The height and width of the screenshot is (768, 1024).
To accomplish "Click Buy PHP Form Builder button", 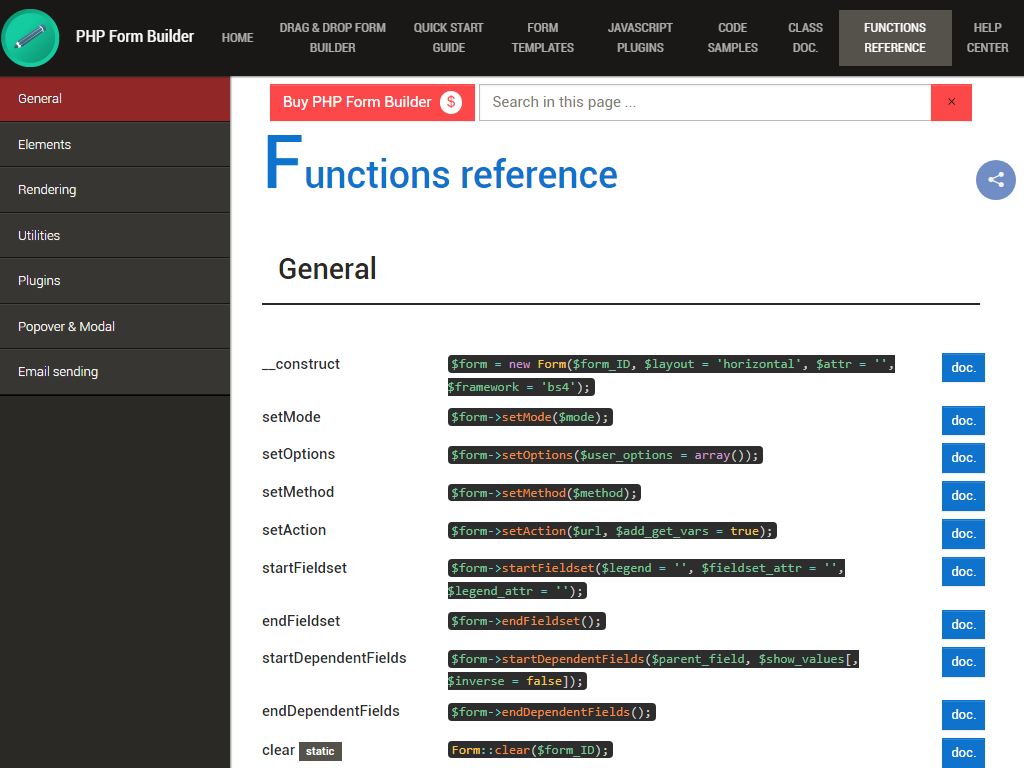I will tap(372, 102).
